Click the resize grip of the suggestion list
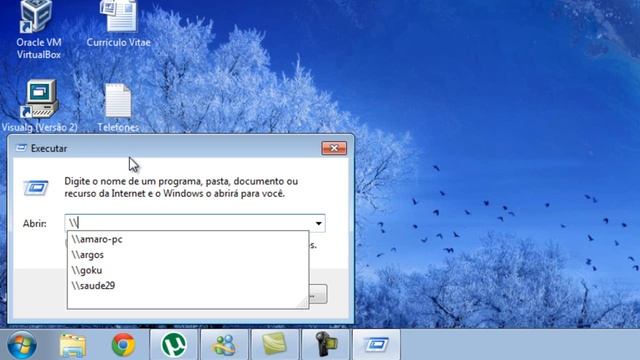 coord(303,303)
